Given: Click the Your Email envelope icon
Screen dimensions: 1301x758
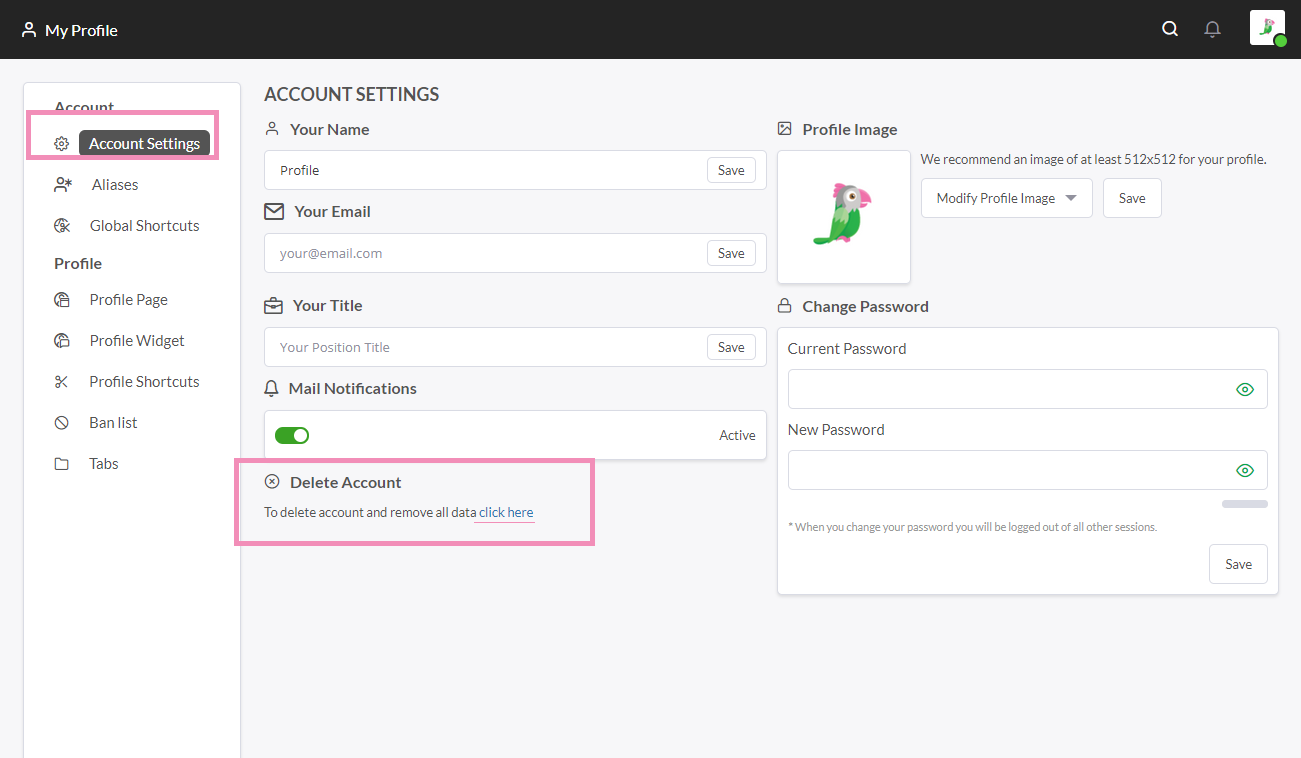Looking at the screenshot, I should [274, 212].
